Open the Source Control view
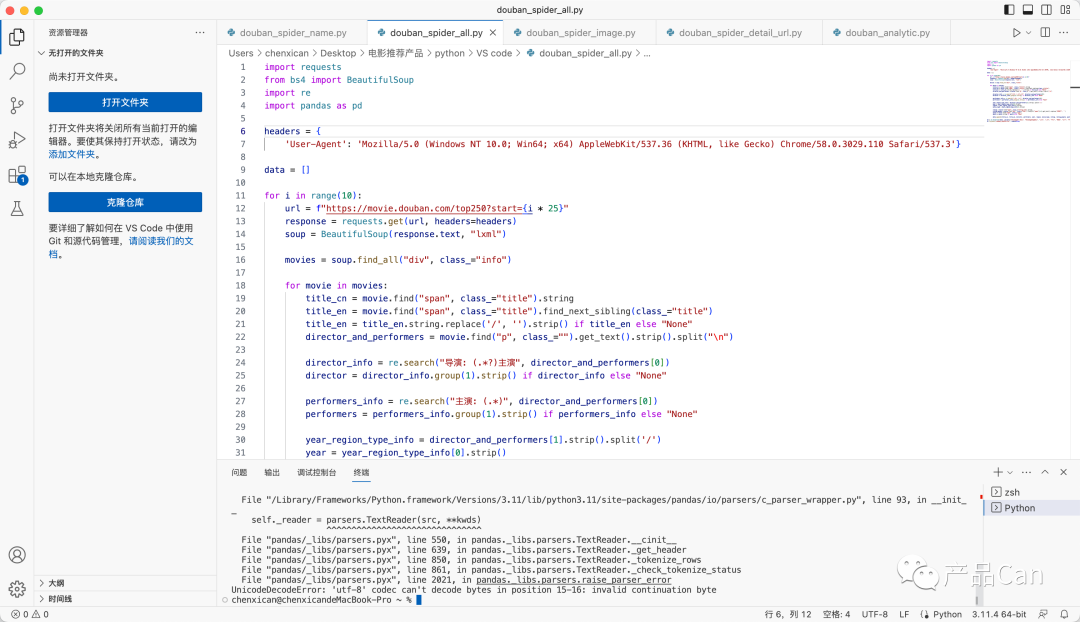 [17, 105]
